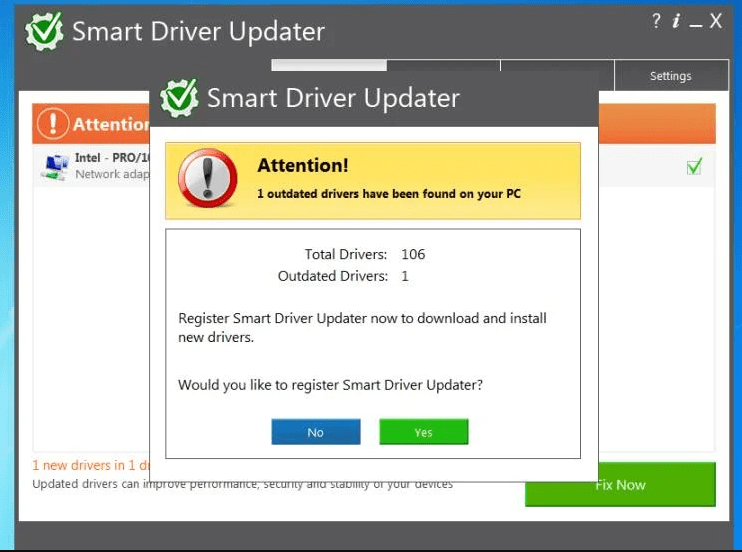Screen dimensions: 742x552
Task: Close the Smart Driver Updater window
Action: [x=716, y=21]
